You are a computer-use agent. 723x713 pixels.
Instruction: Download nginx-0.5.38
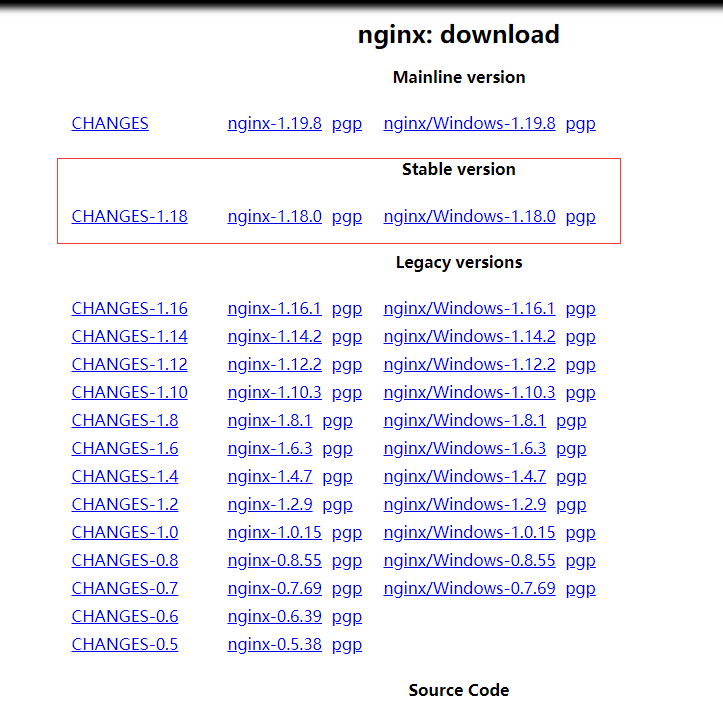(x=274, y=644)
